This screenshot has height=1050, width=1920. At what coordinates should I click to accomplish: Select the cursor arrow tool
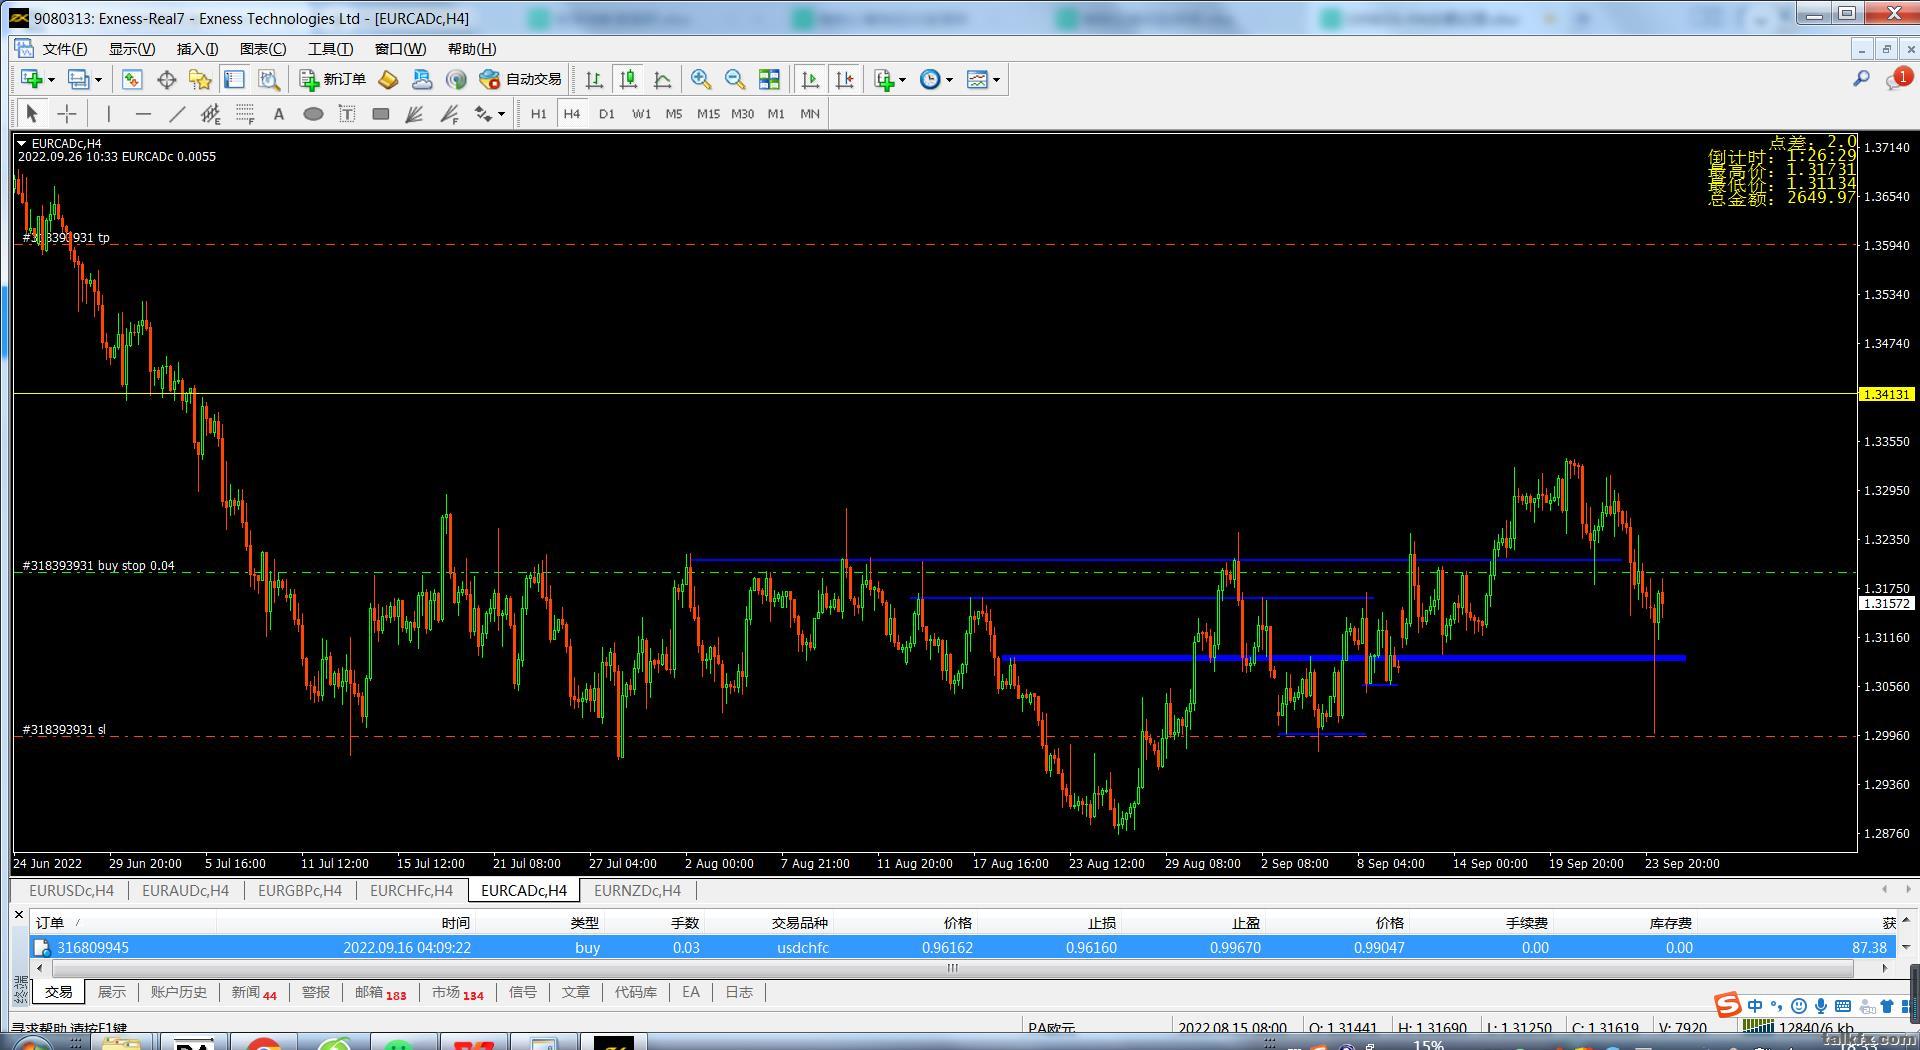(x=32, y=114)
